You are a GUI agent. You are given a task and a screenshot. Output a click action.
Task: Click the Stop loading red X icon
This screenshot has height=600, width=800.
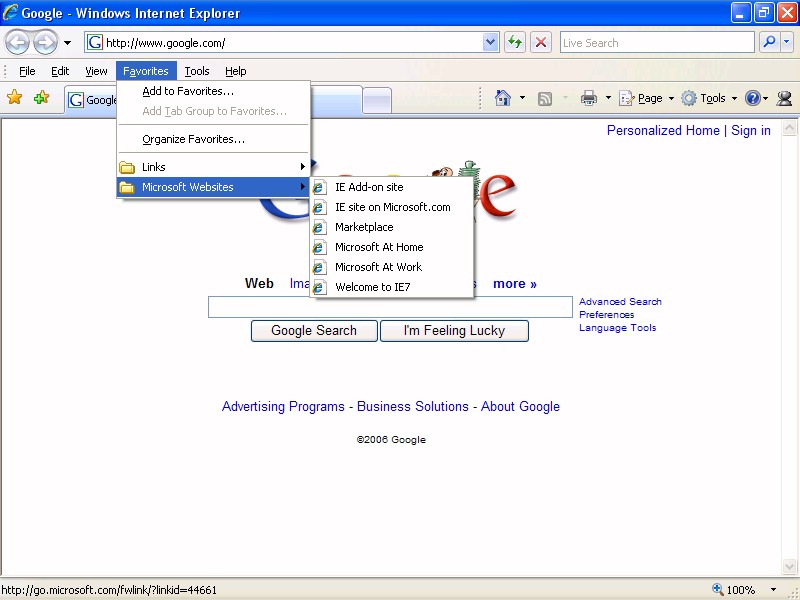[541, 42]
